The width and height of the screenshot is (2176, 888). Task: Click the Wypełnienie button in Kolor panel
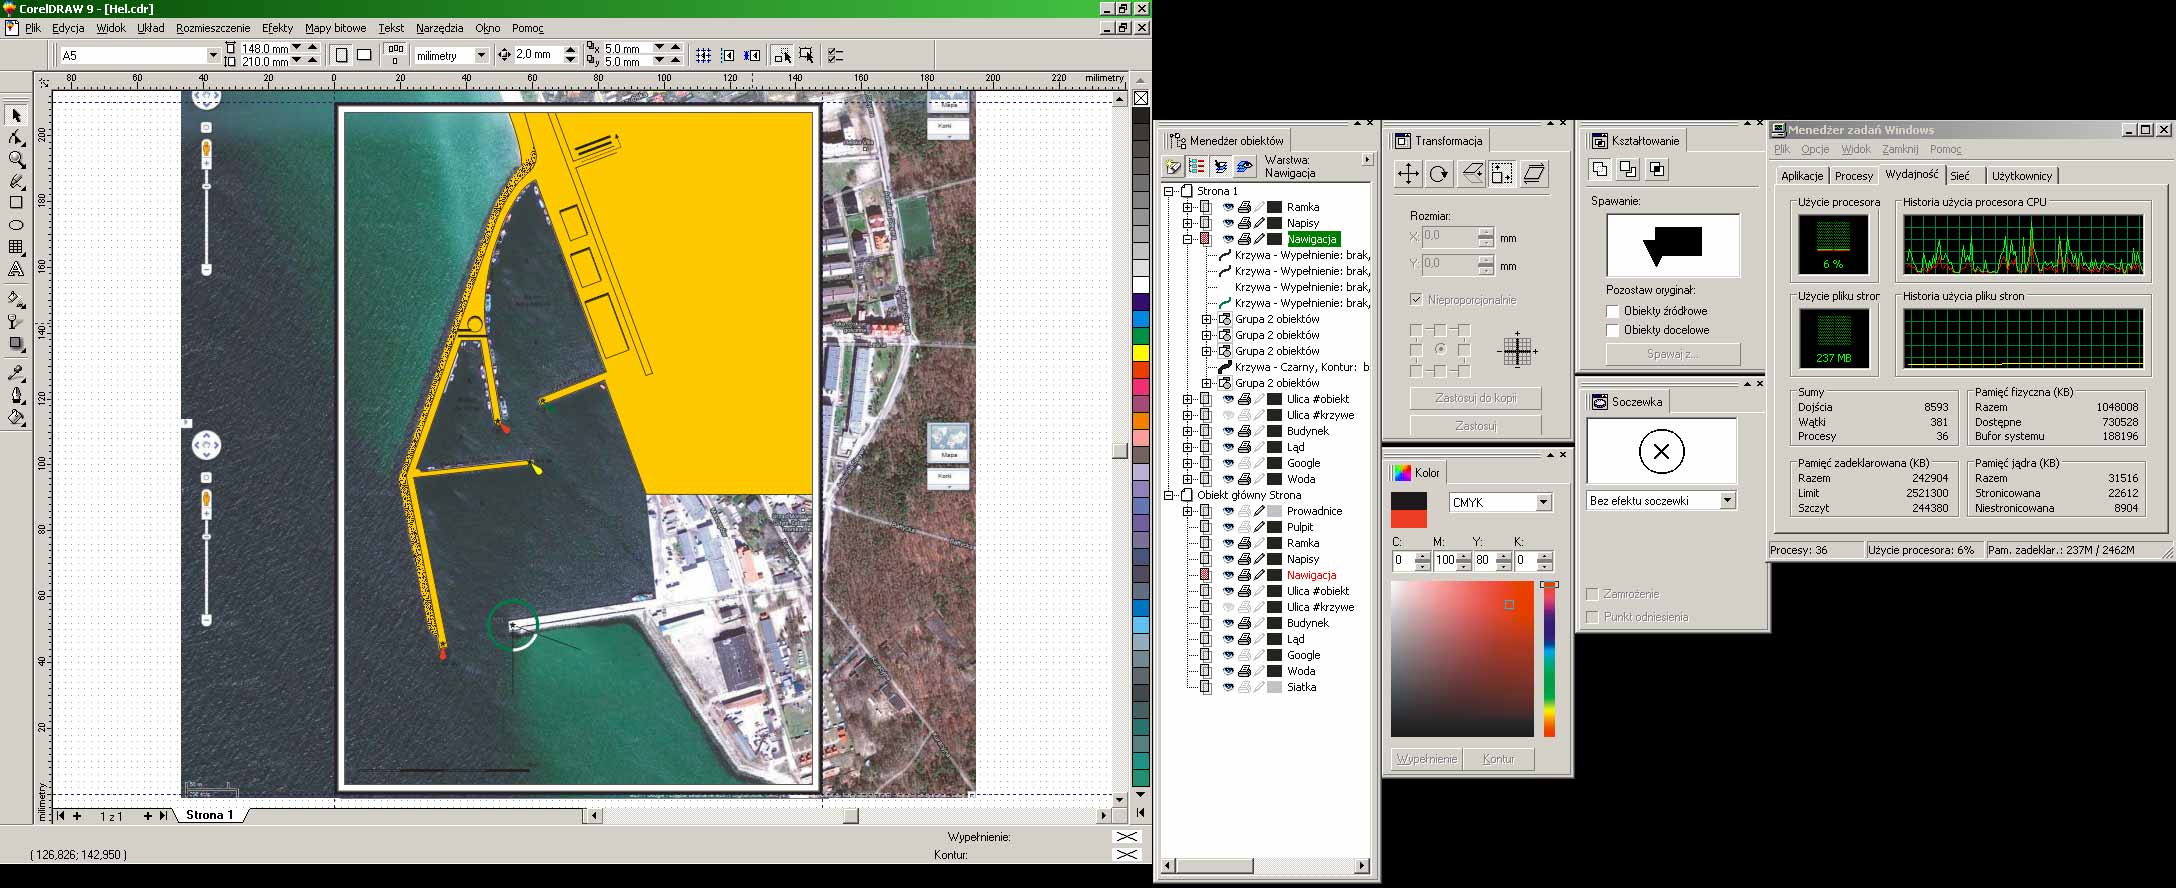click(x=1426, y=759)
